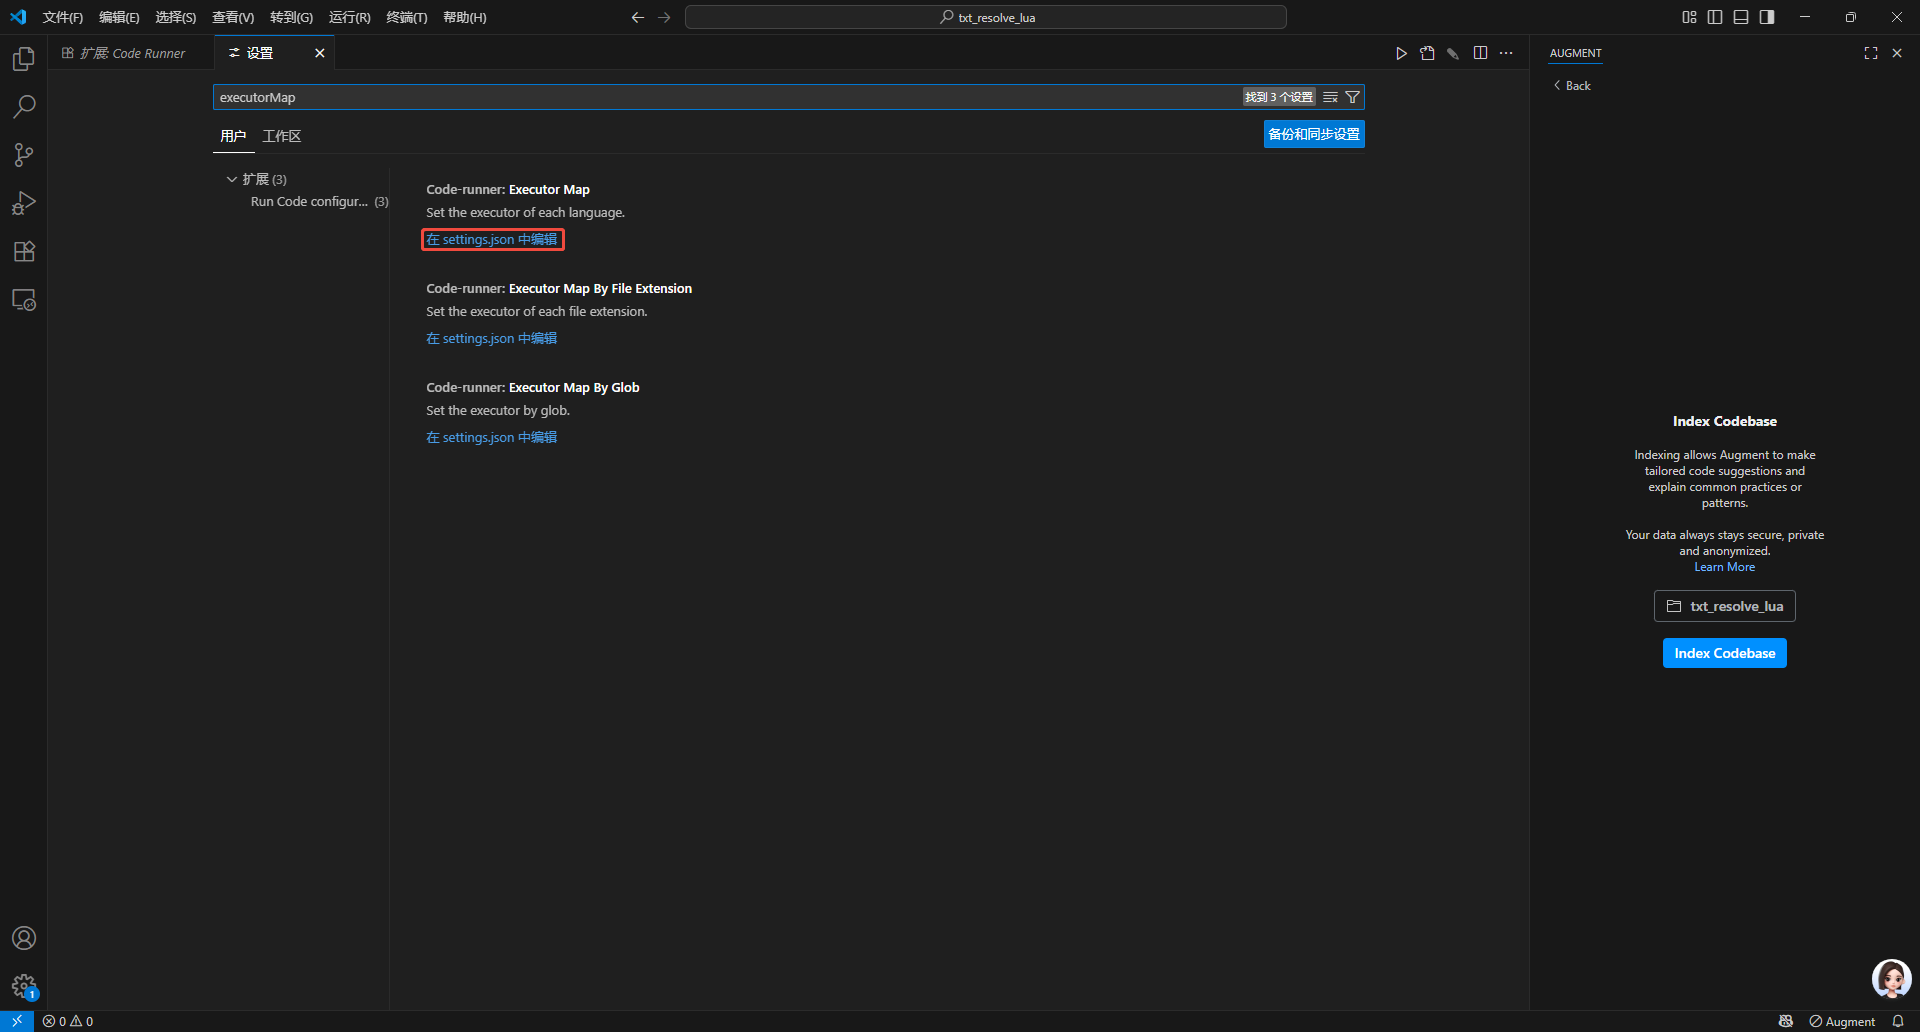Viewport: 1920px width, 1032px height.
Task: Open the 选择(S) menu
Action: click(x=176, y=17)
